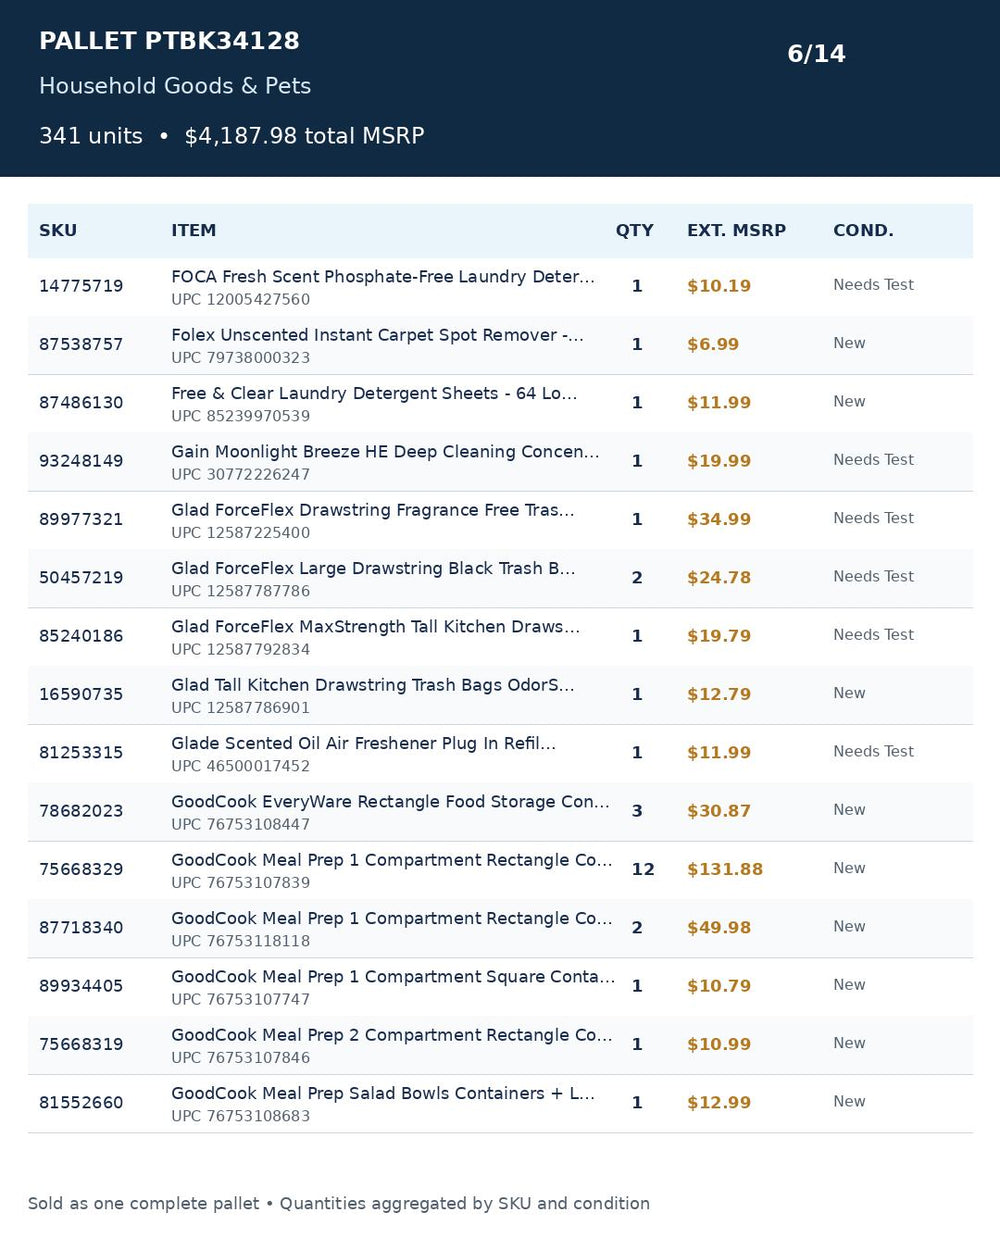Select SKU 89977321
The width and height of the screenshot is (1000, 1250).
(x=81, y=519)
